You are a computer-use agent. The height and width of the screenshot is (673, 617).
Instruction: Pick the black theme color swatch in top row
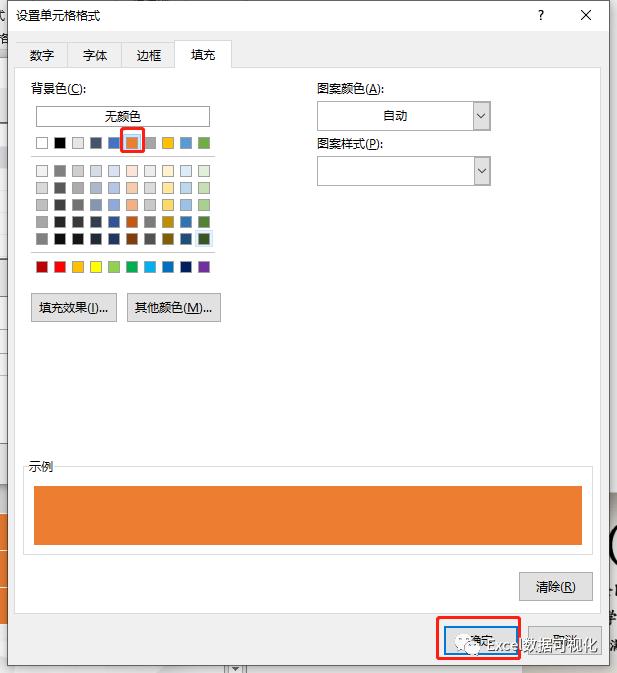pos(60,143)
